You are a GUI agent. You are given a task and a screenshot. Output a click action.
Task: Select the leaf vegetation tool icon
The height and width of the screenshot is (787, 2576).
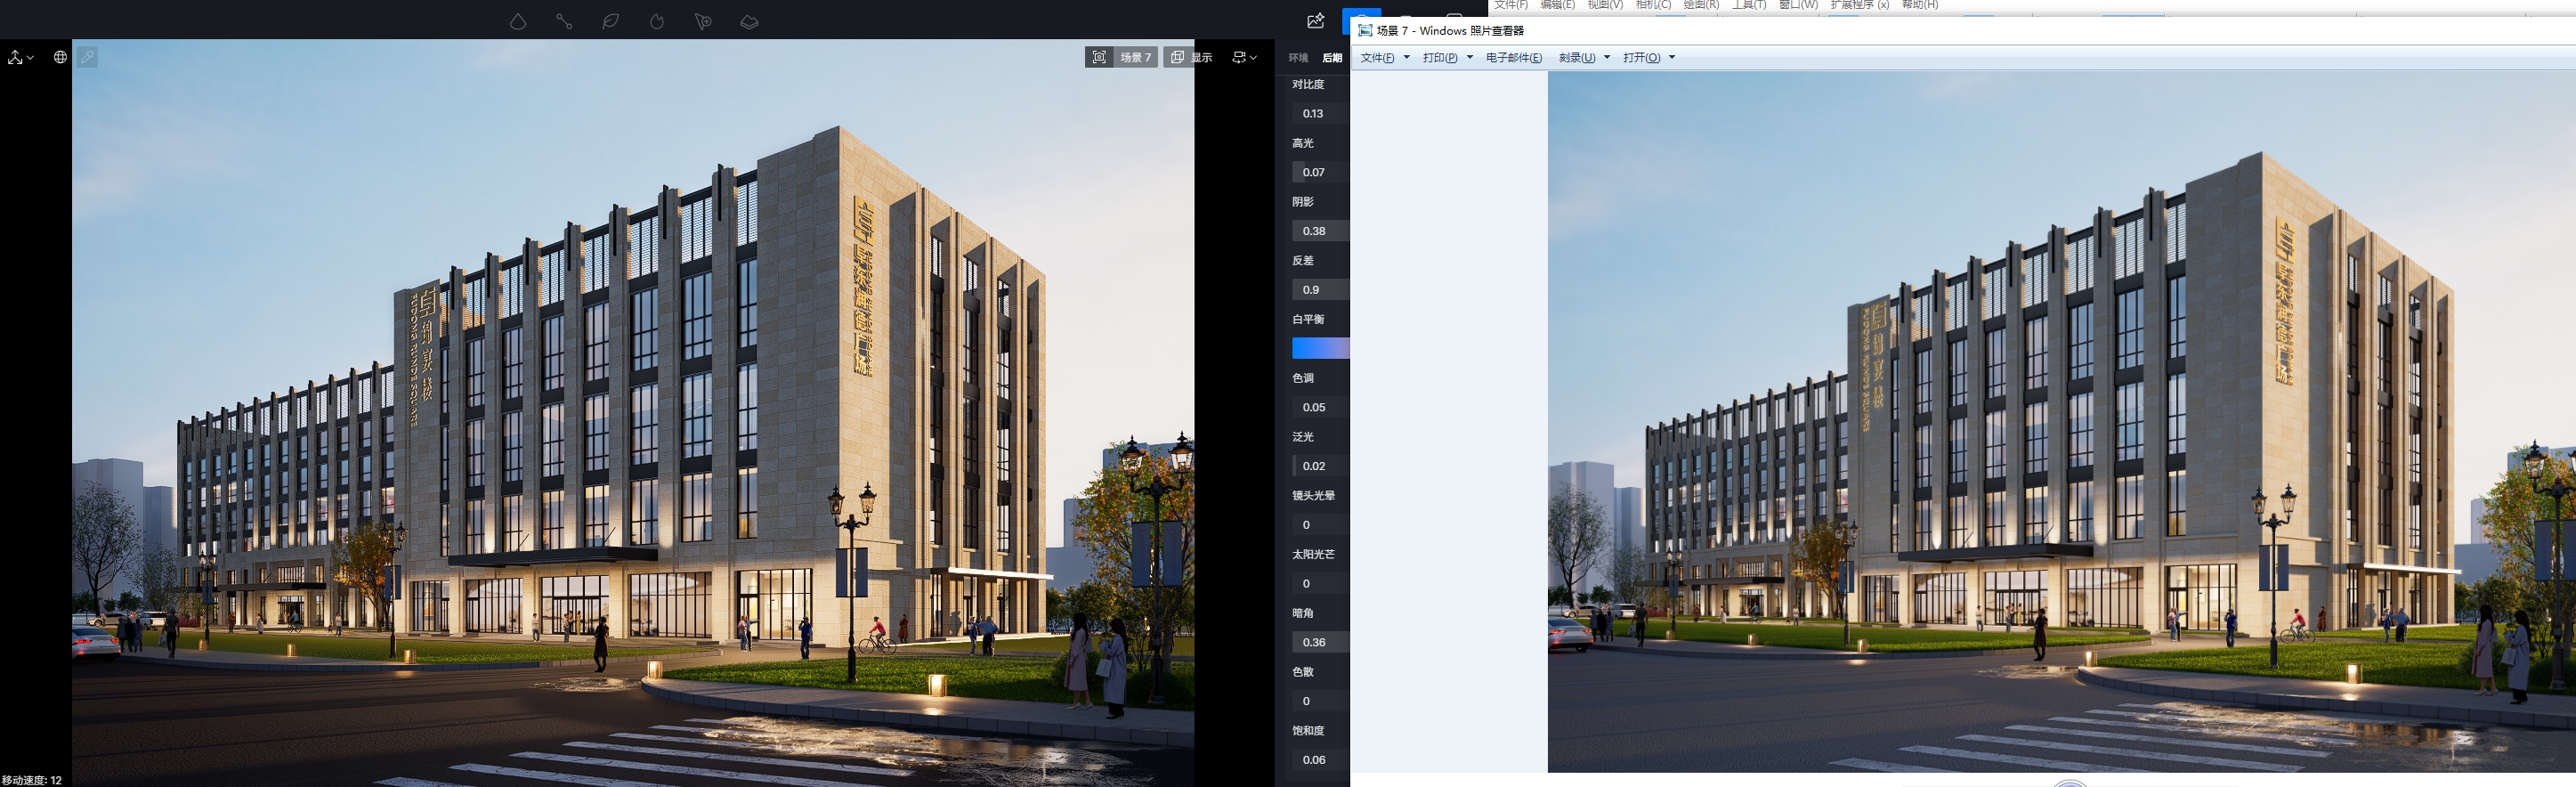click(x=610, y=21)
